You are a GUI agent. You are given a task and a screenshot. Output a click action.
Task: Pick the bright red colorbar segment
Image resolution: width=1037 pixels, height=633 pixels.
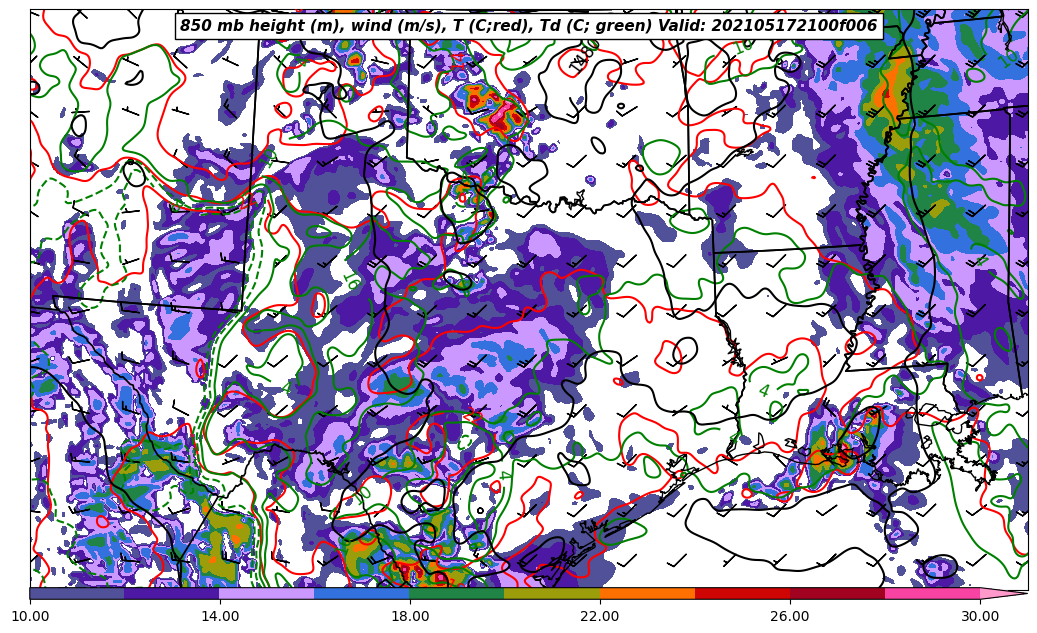(742, 593)
